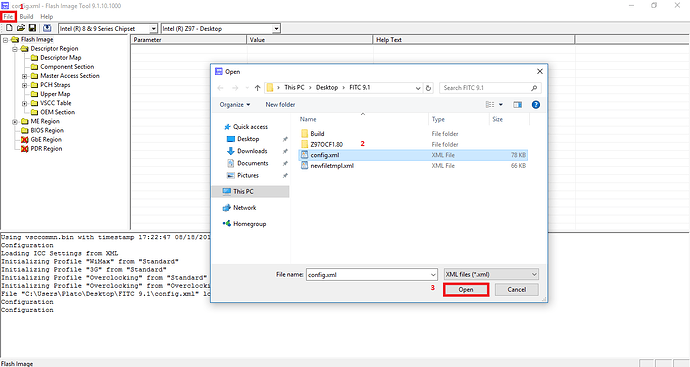Click the blue Help icon in dialog

pos(536,105)
